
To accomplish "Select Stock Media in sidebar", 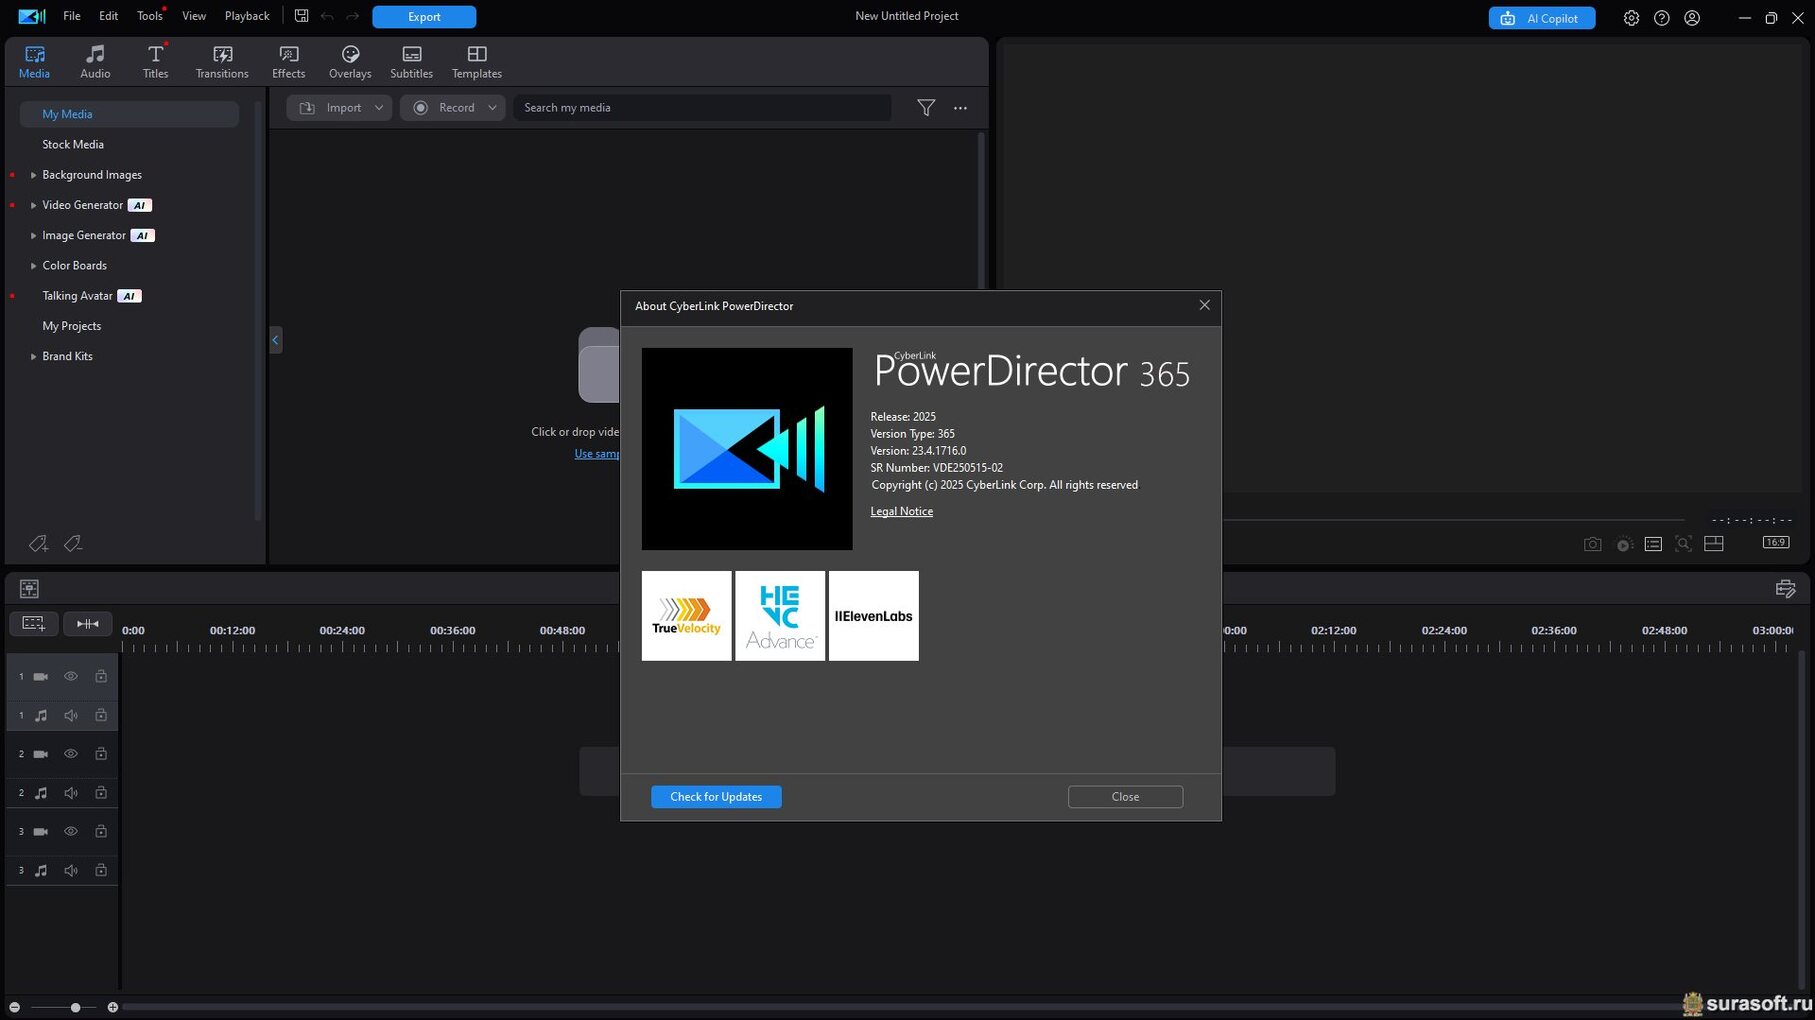I will click(x=73, y=144).
